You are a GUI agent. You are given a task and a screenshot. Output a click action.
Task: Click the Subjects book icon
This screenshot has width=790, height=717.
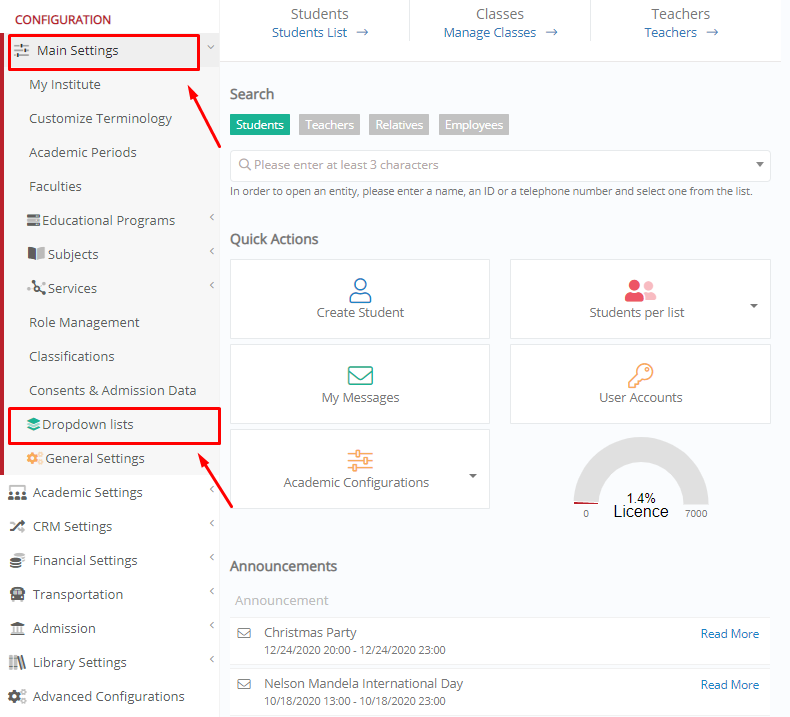tap(36, 253)
